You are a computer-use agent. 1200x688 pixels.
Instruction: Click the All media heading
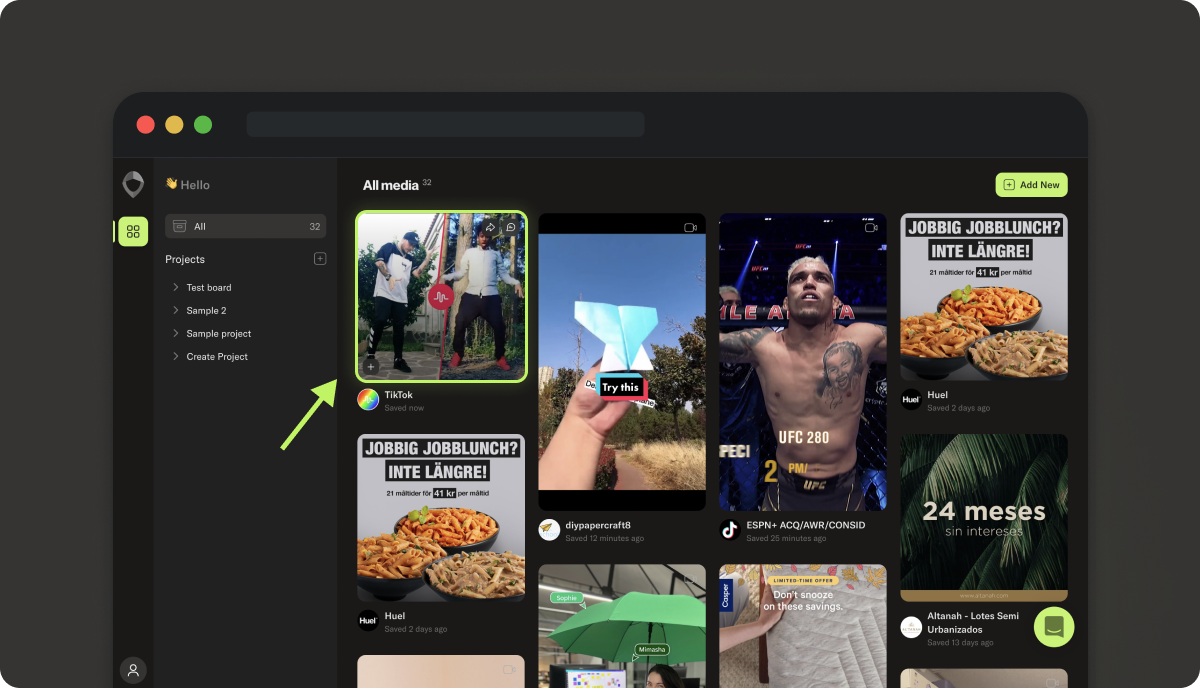[391, 185]
